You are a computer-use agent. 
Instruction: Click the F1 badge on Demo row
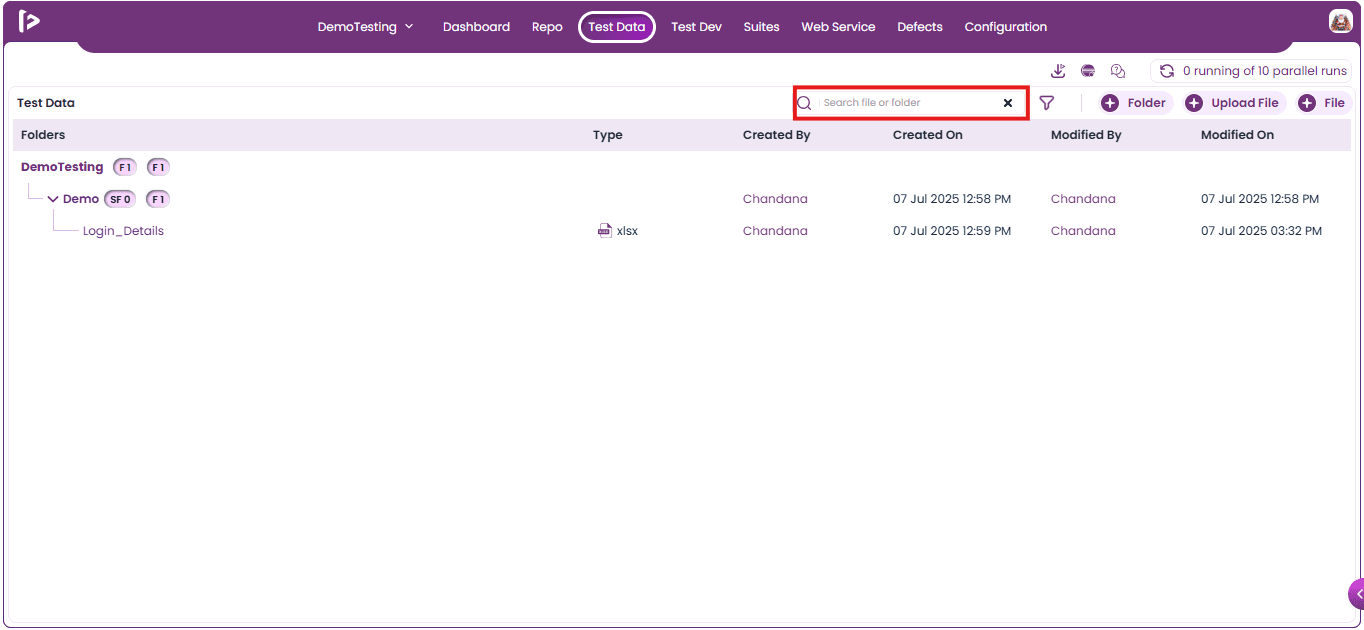click(x=158, y=199)
